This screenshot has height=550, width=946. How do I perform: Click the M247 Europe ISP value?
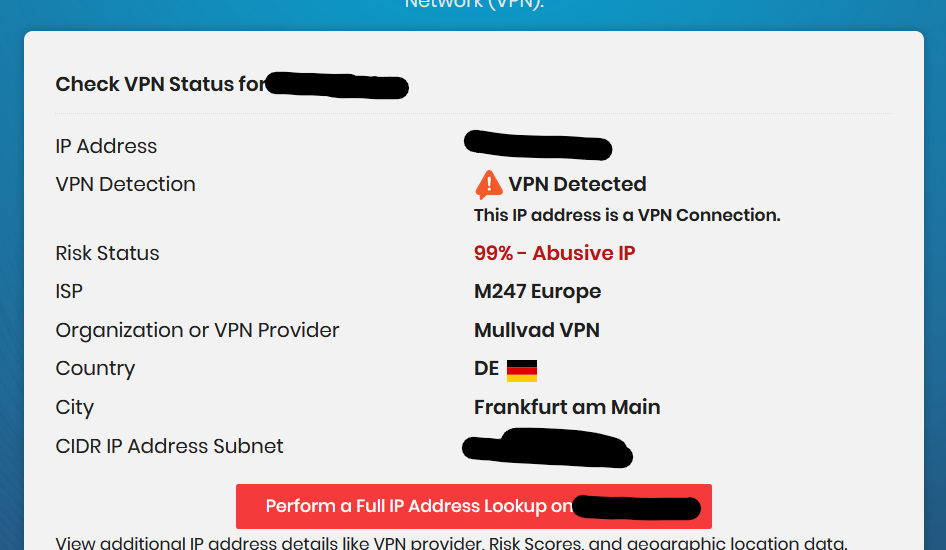[537, 291]
